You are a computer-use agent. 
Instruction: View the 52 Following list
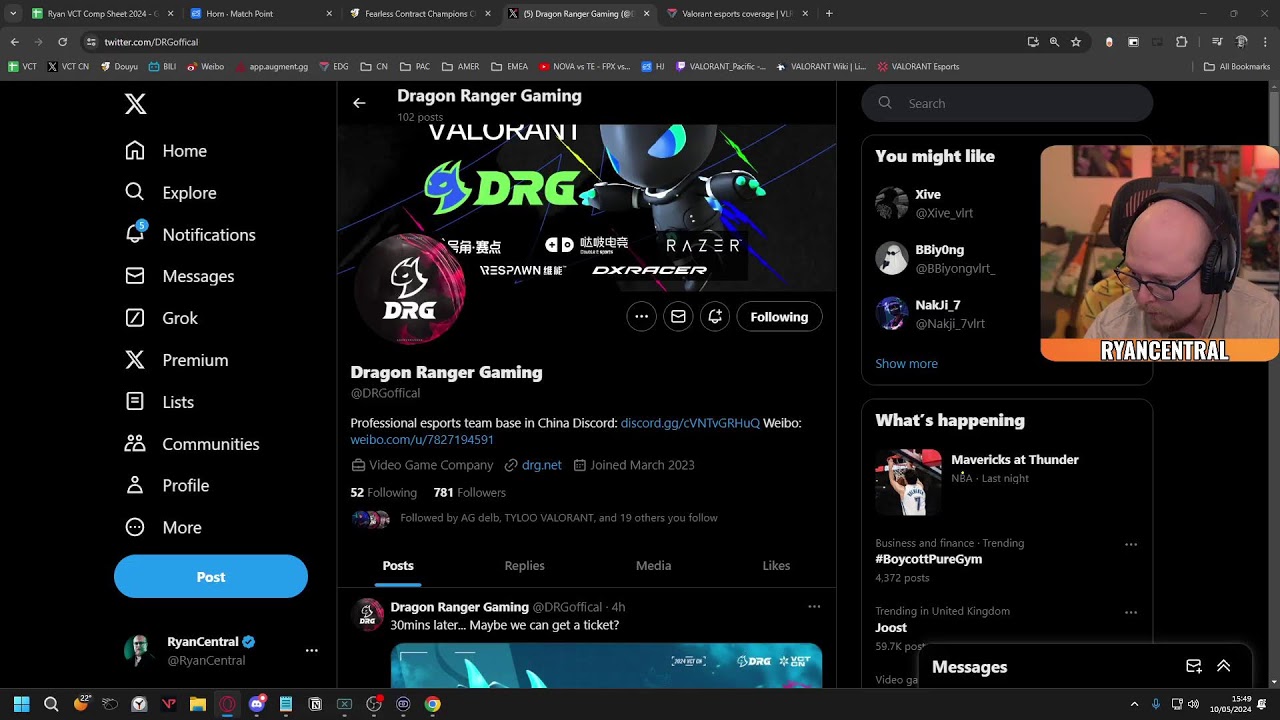click(x=383, y=493)
